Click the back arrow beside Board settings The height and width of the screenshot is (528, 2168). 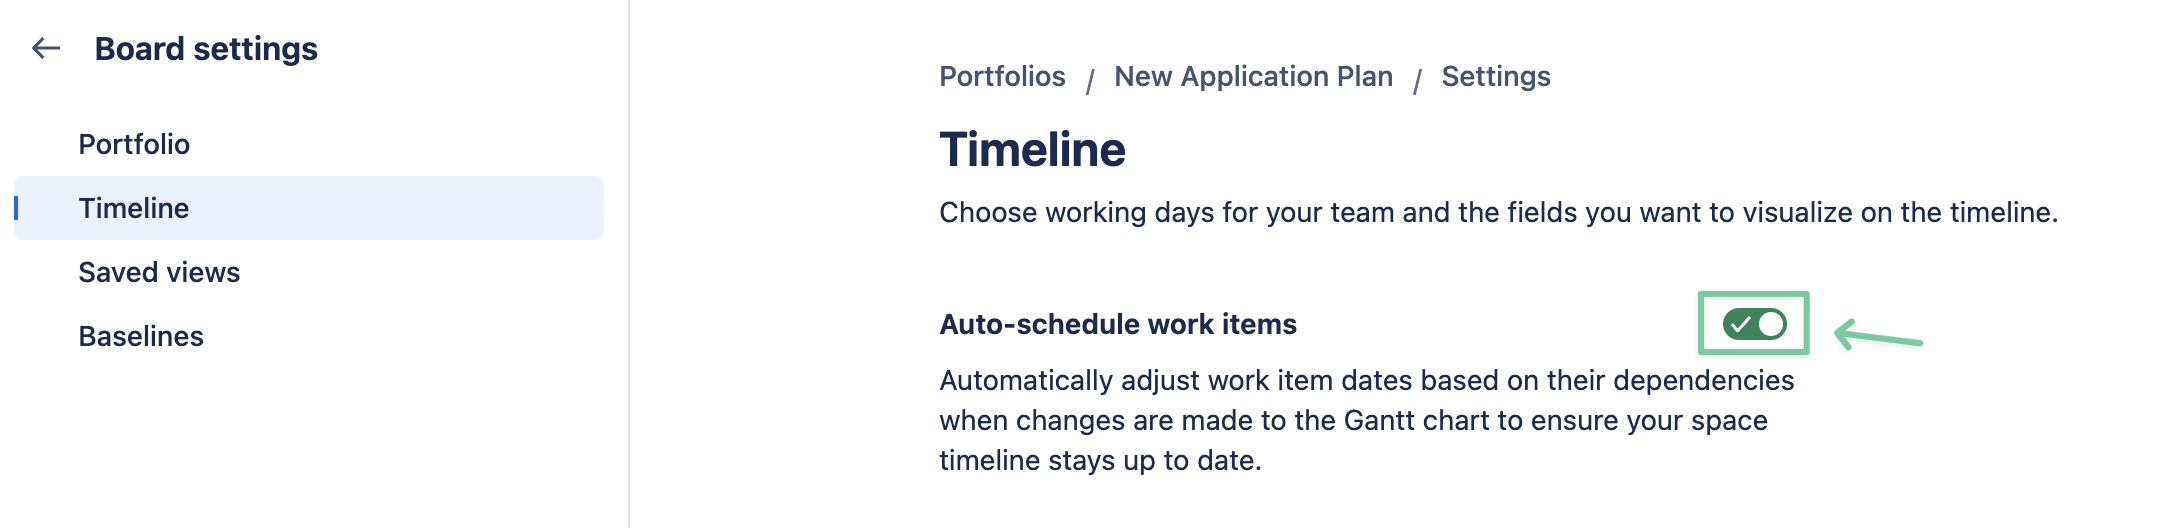pos(46,48)
